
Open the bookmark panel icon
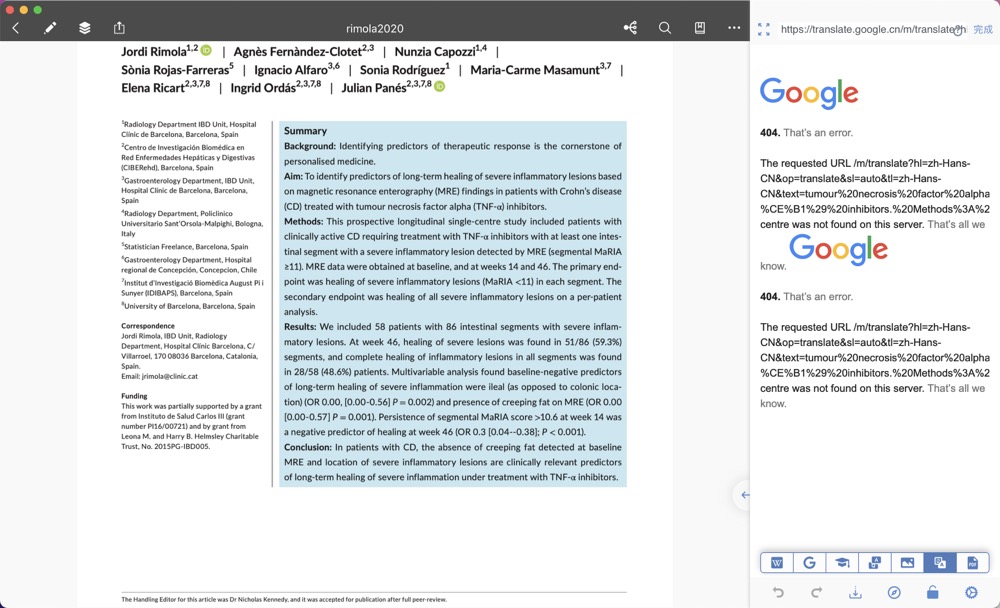point(700,27)
